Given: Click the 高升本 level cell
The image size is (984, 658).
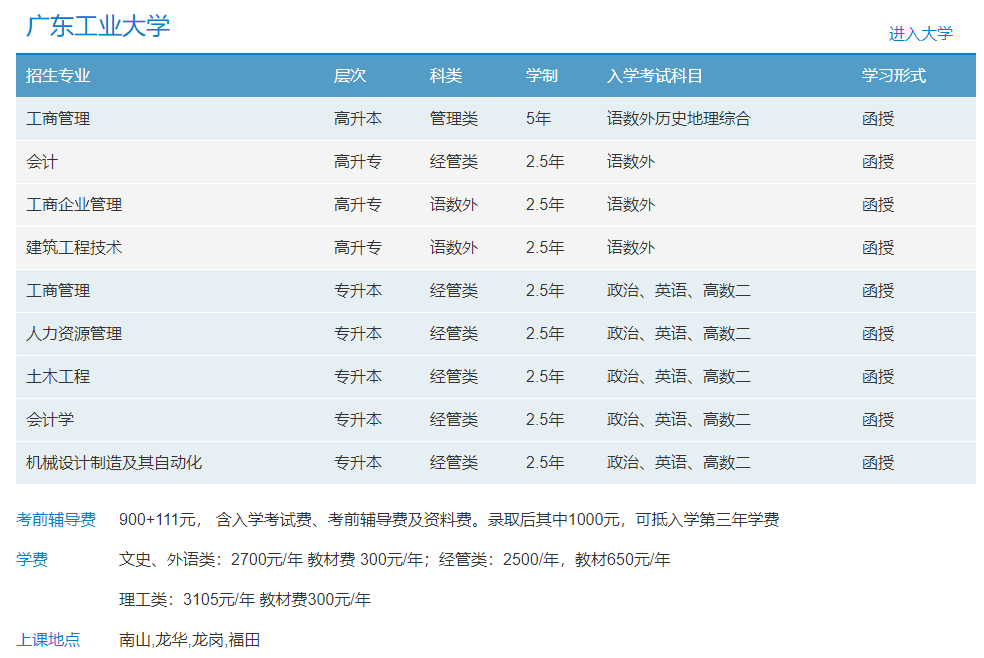Looking at the screenshot, I should coord(358,119).
